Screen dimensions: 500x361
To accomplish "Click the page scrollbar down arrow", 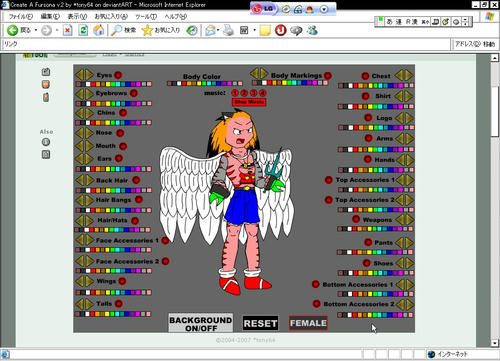I will pyautogui.click(x=495, y=343).
